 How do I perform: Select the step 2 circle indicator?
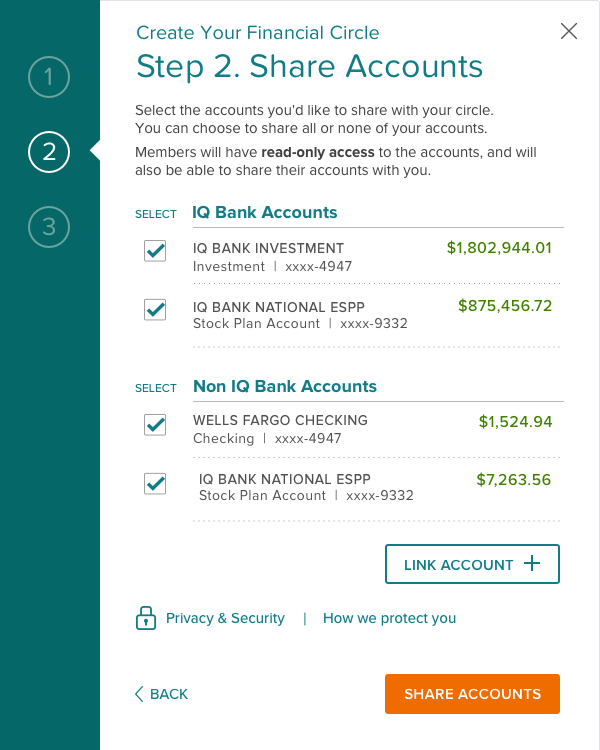coord(49,152)
